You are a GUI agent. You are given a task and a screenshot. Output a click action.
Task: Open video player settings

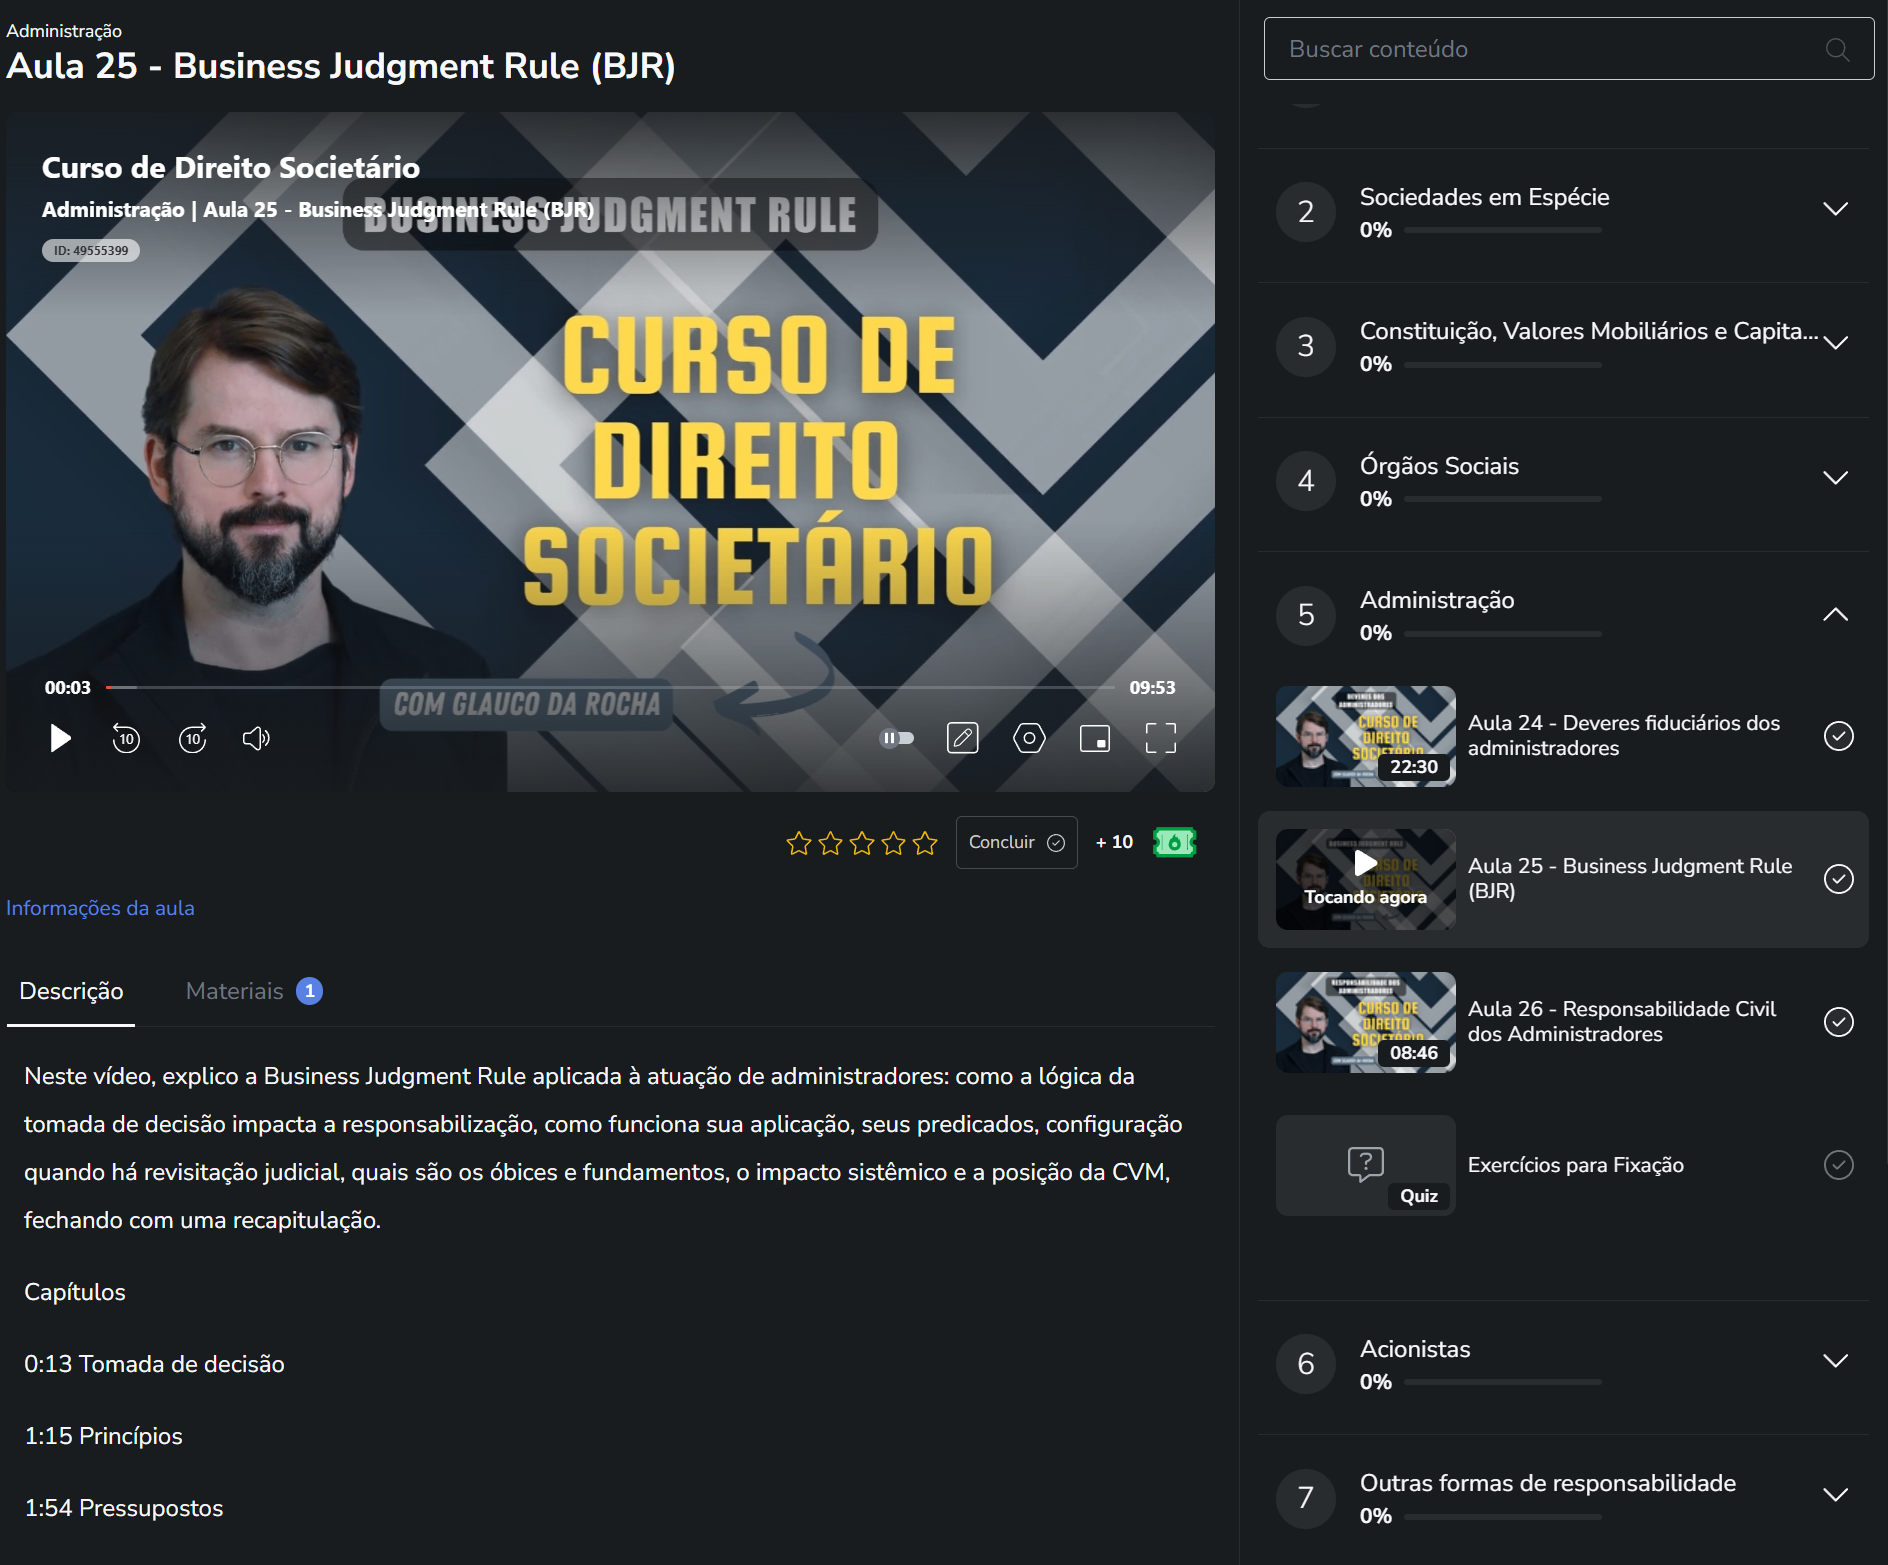(1029, 739)
